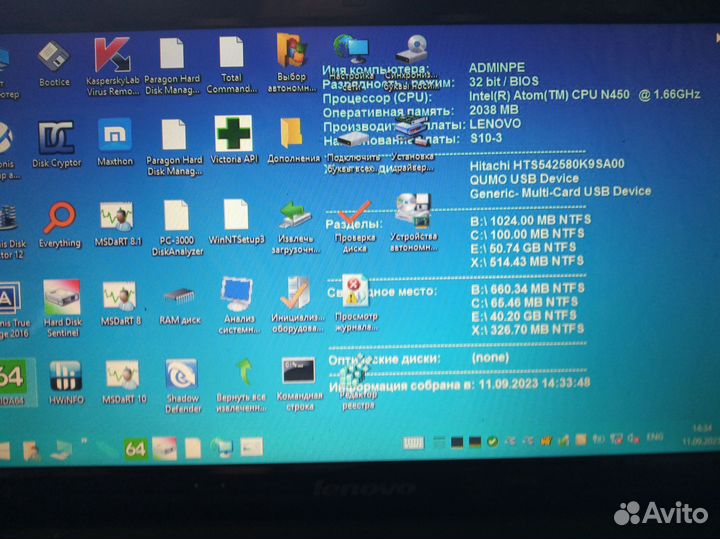Open WinNTSetup3 shortcut
This screenshot has width=720, height=539.
(x=236, y=222)
